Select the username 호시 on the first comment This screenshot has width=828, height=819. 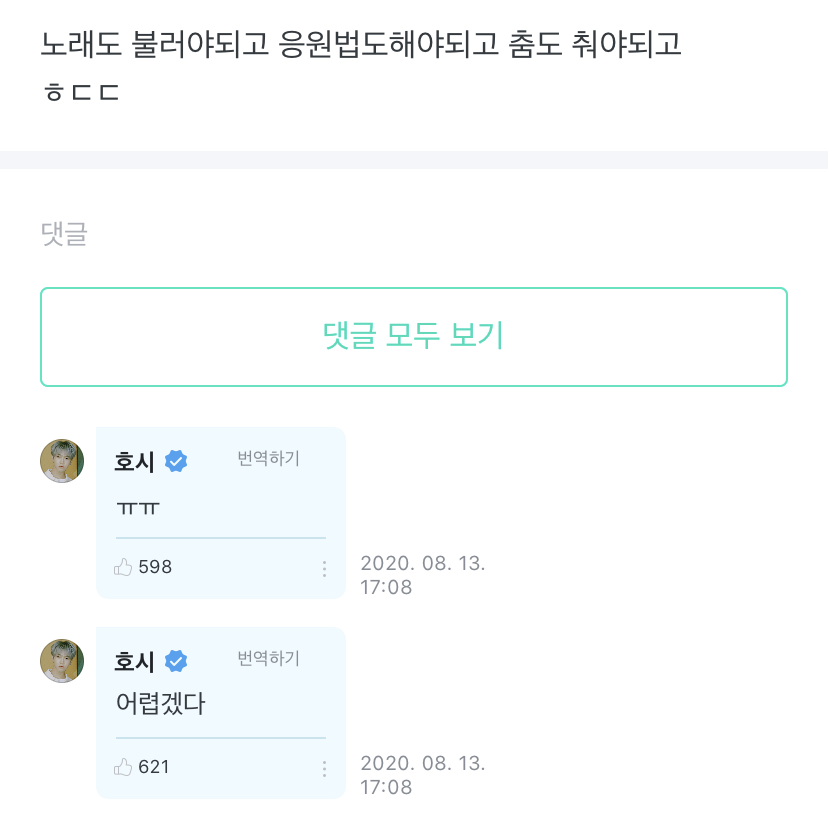pyautogui.click(x=135, y=461)
